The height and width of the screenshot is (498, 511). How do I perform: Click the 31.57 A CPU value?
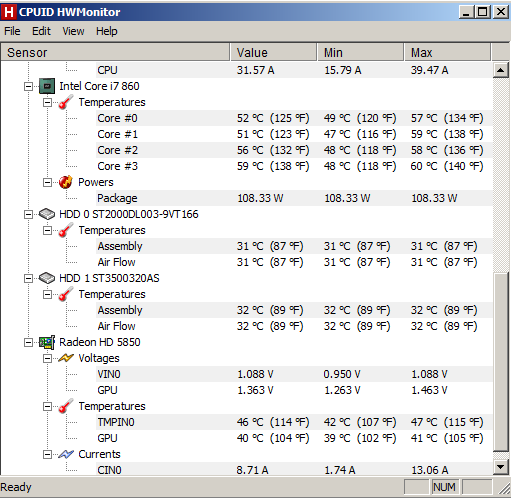[255, 70]
